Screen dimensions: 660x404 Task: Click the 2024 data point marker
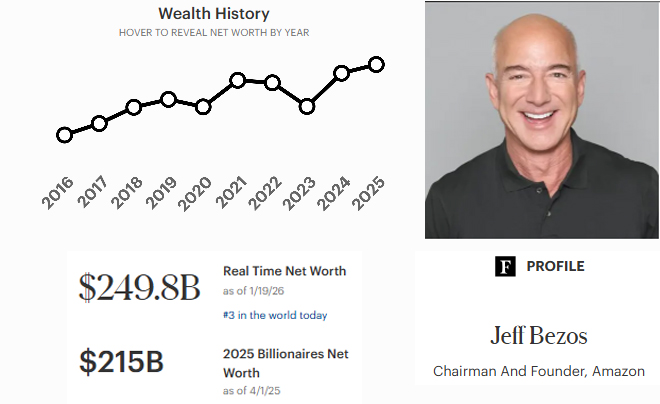342,72
